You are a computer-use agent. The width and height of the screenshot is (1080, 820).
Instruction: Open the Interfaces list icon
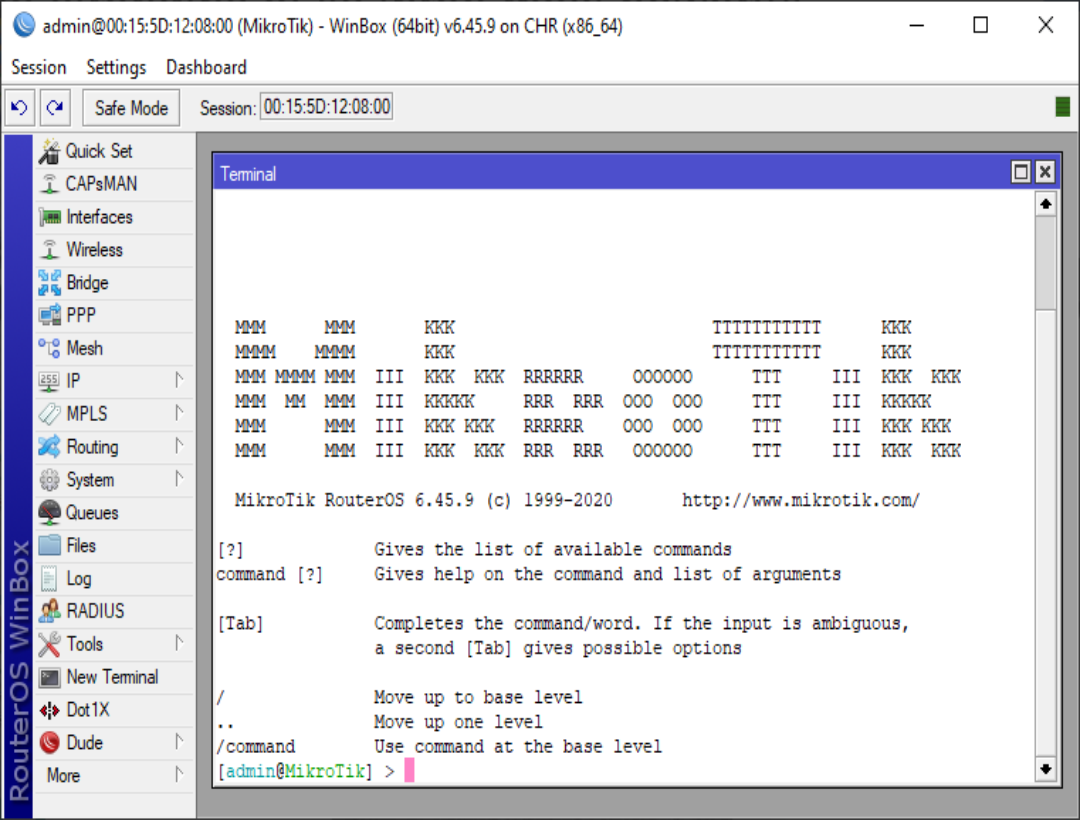pyautogui.click(x=49, y=217)
